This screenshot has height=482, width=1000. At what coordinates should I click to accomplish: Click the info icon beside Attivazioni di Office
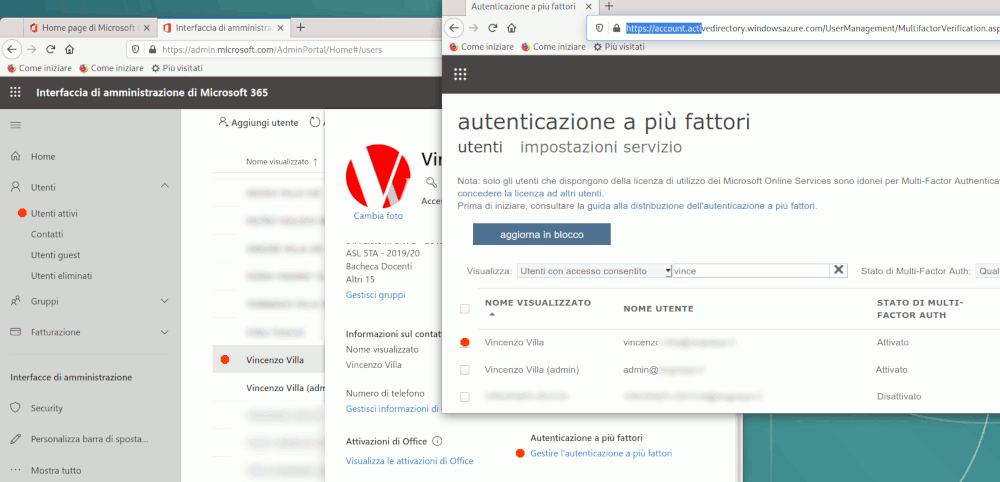pos(437,441)
